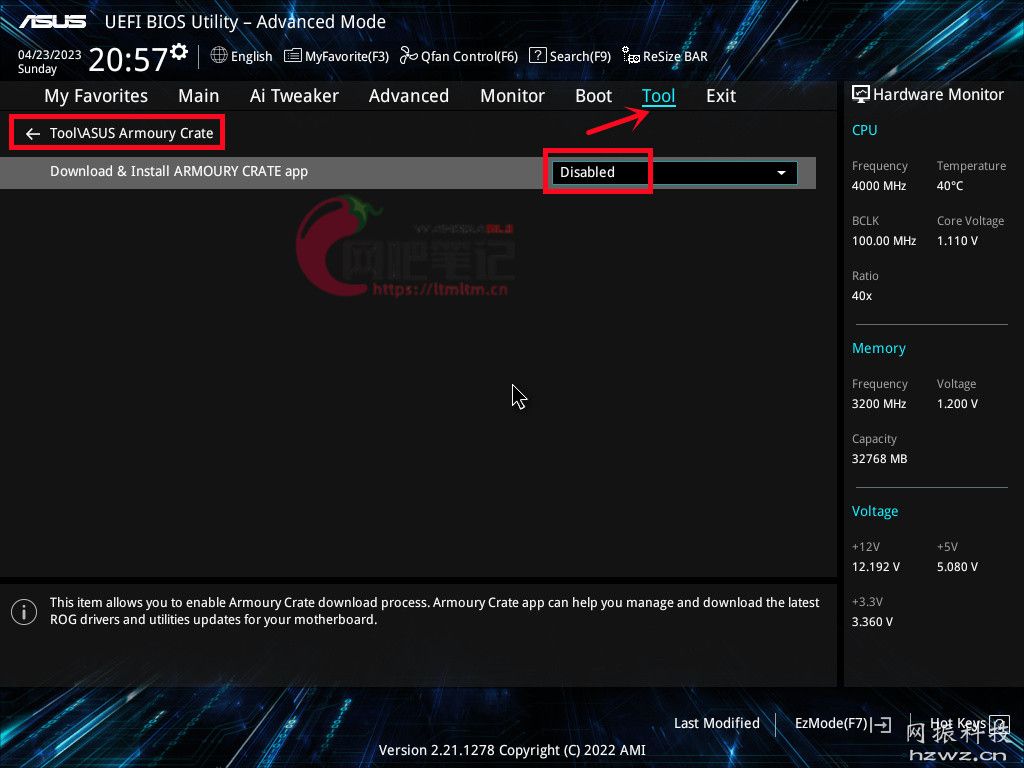
Task: Click the Hardware Monitor title
Action: [938, 95]
